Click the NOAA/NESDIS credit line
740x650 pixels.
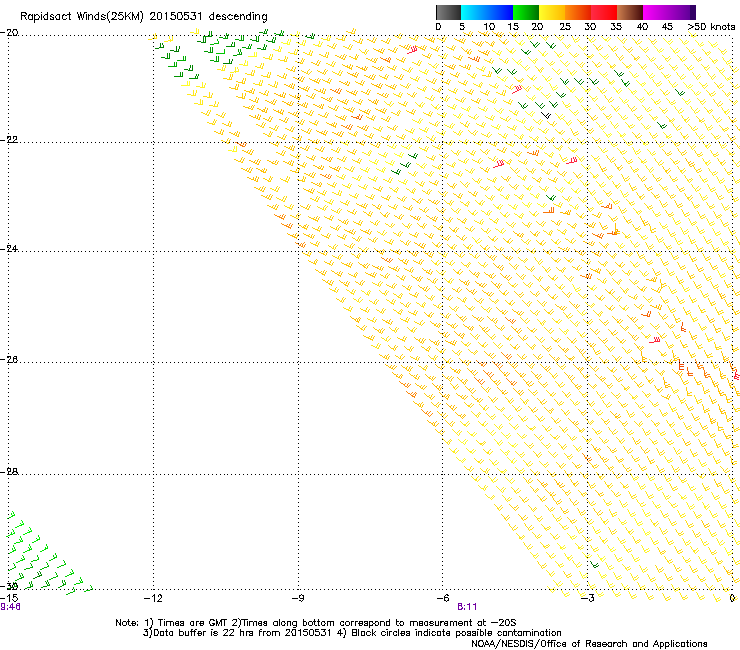(x=589, y=644)
